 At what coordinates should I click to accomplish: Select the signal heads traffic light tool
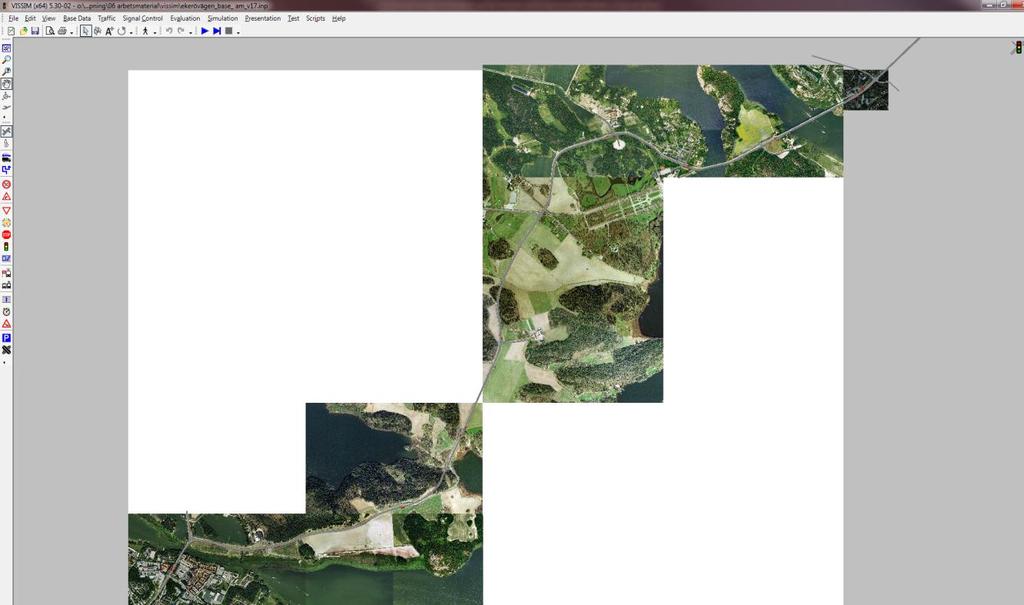tap(7, 247)
